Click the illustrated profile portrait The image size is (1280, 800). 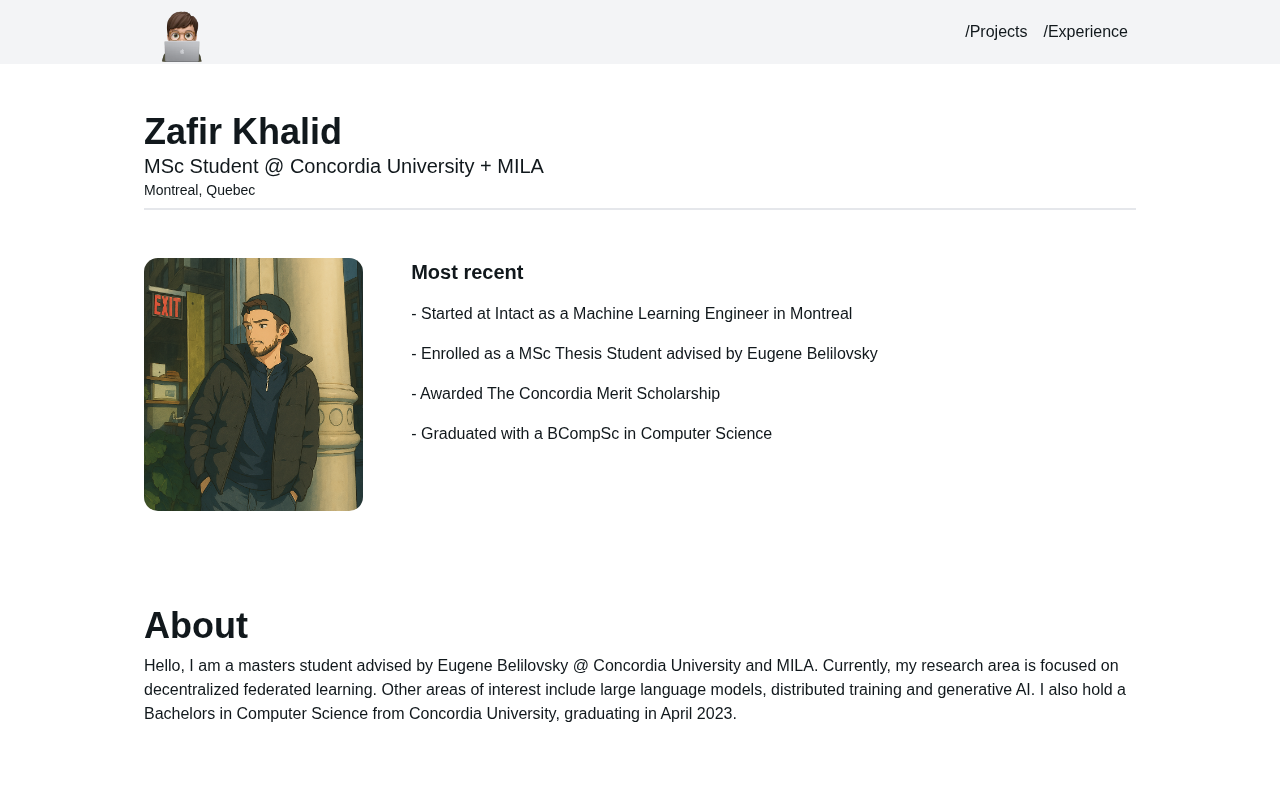pos(253,384)
